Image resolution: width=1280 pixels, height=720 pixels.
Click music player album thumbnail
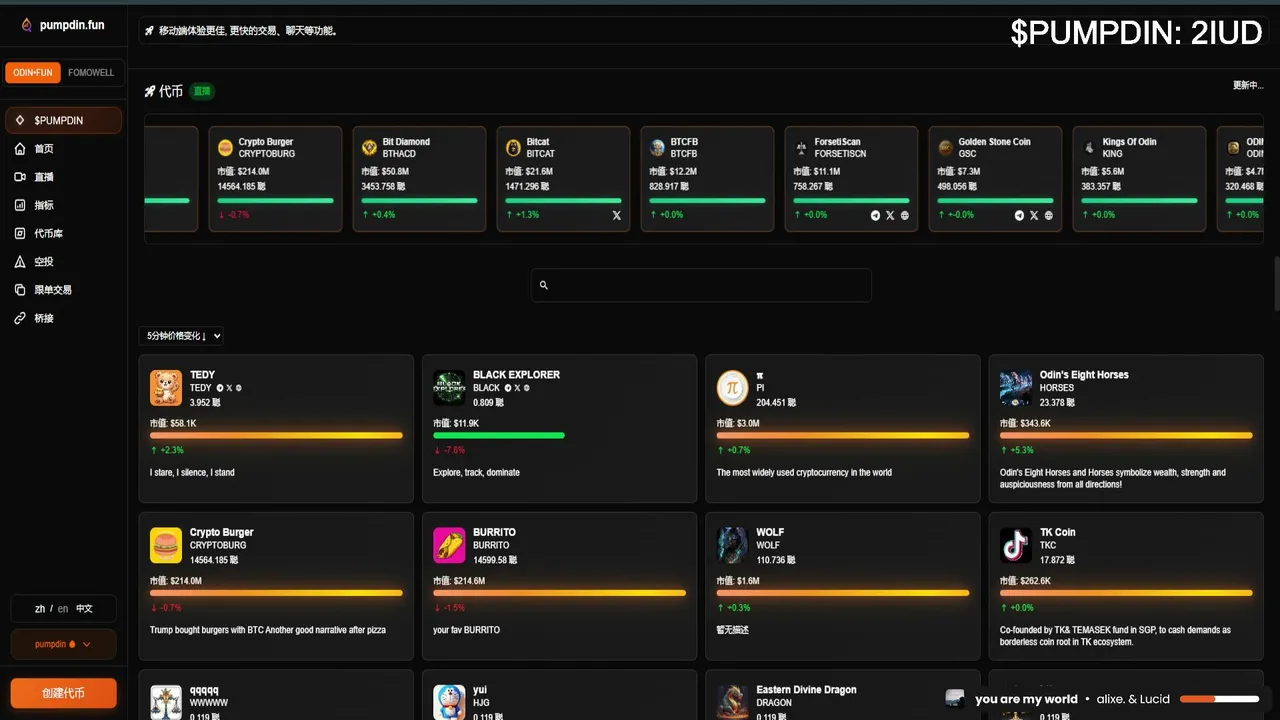click(955, 698)
